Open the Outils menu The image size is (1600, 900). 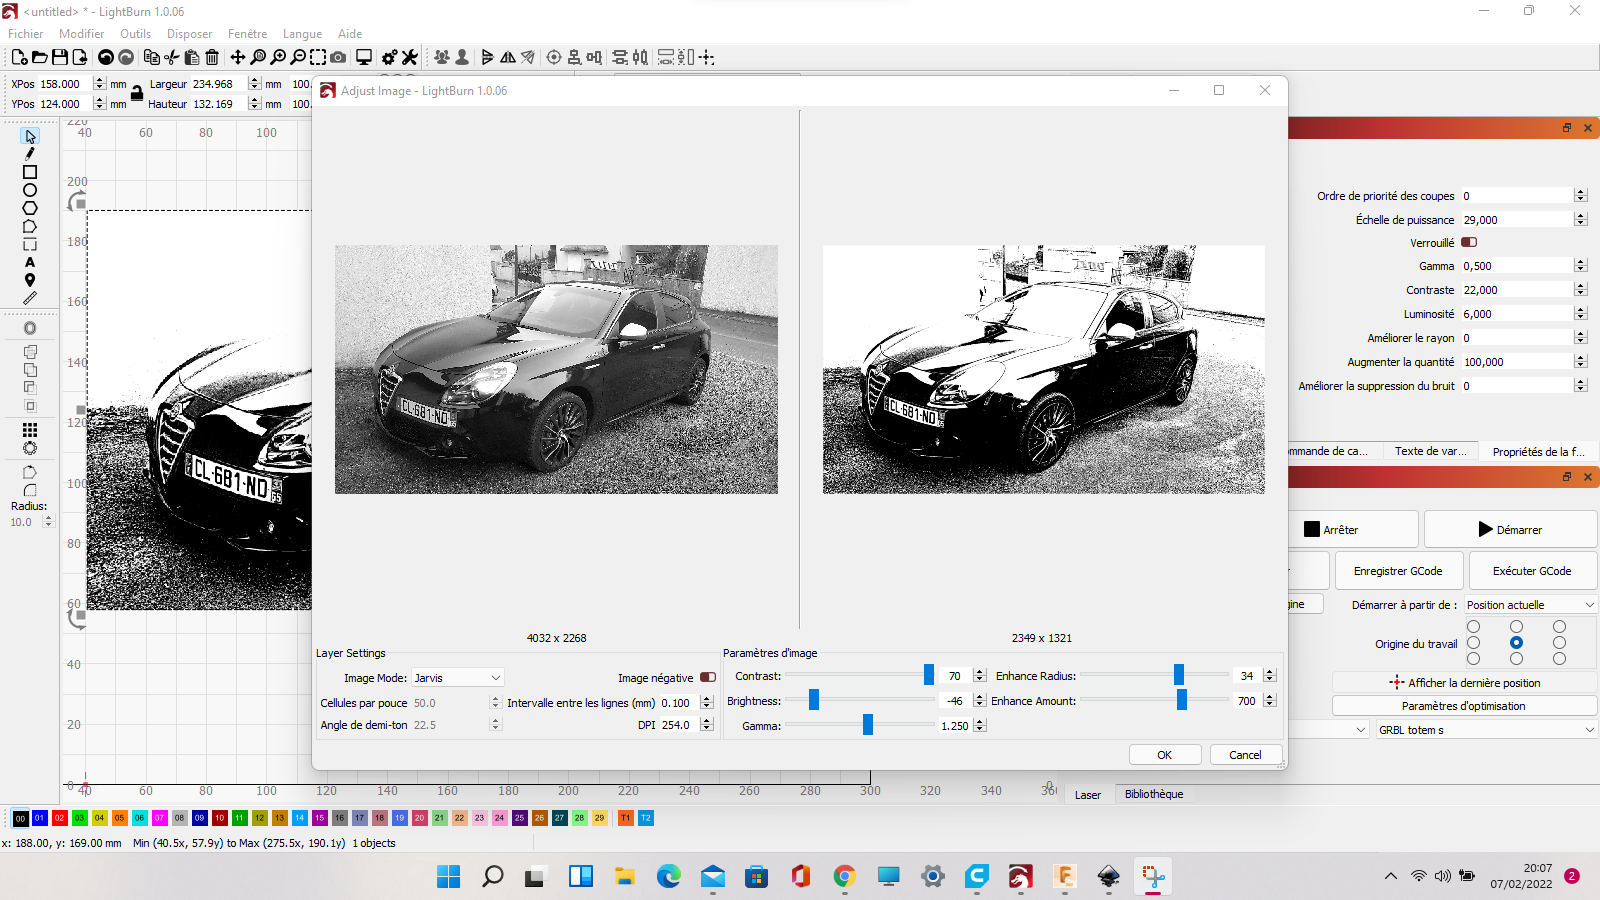(x=135, y=34)
